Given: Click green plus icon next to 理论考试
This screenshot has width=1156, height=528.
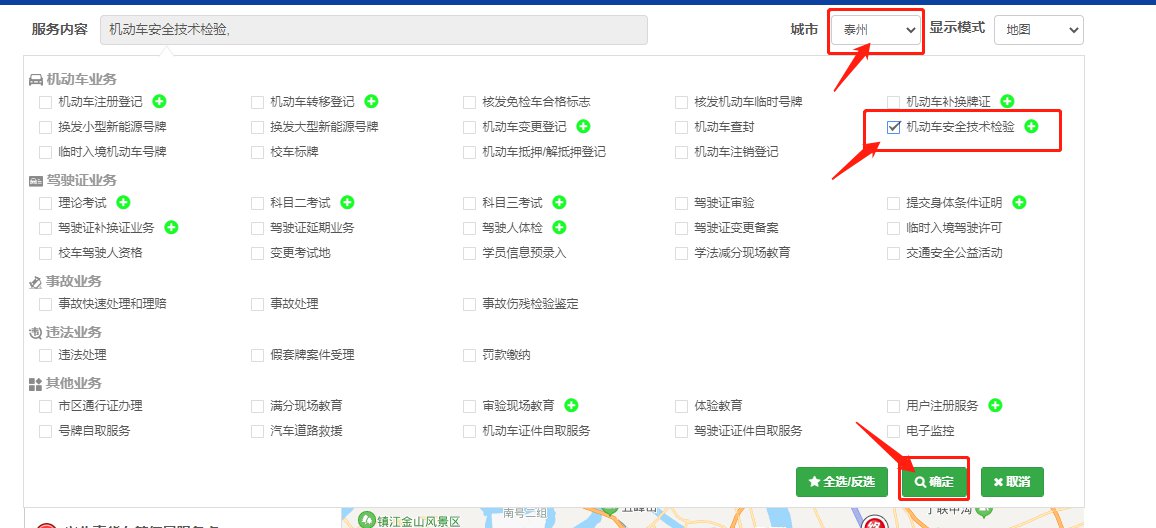Looking at the screenshot, I should tap(123, 203).
